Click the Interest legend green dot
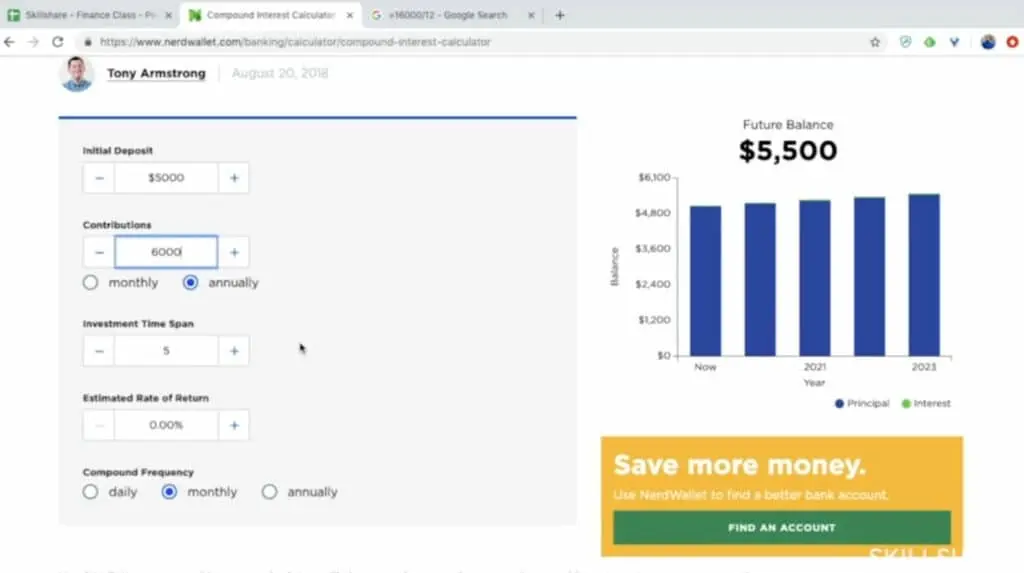The height and width of the screenshot is (573, 1024). [x=906, y=404]
